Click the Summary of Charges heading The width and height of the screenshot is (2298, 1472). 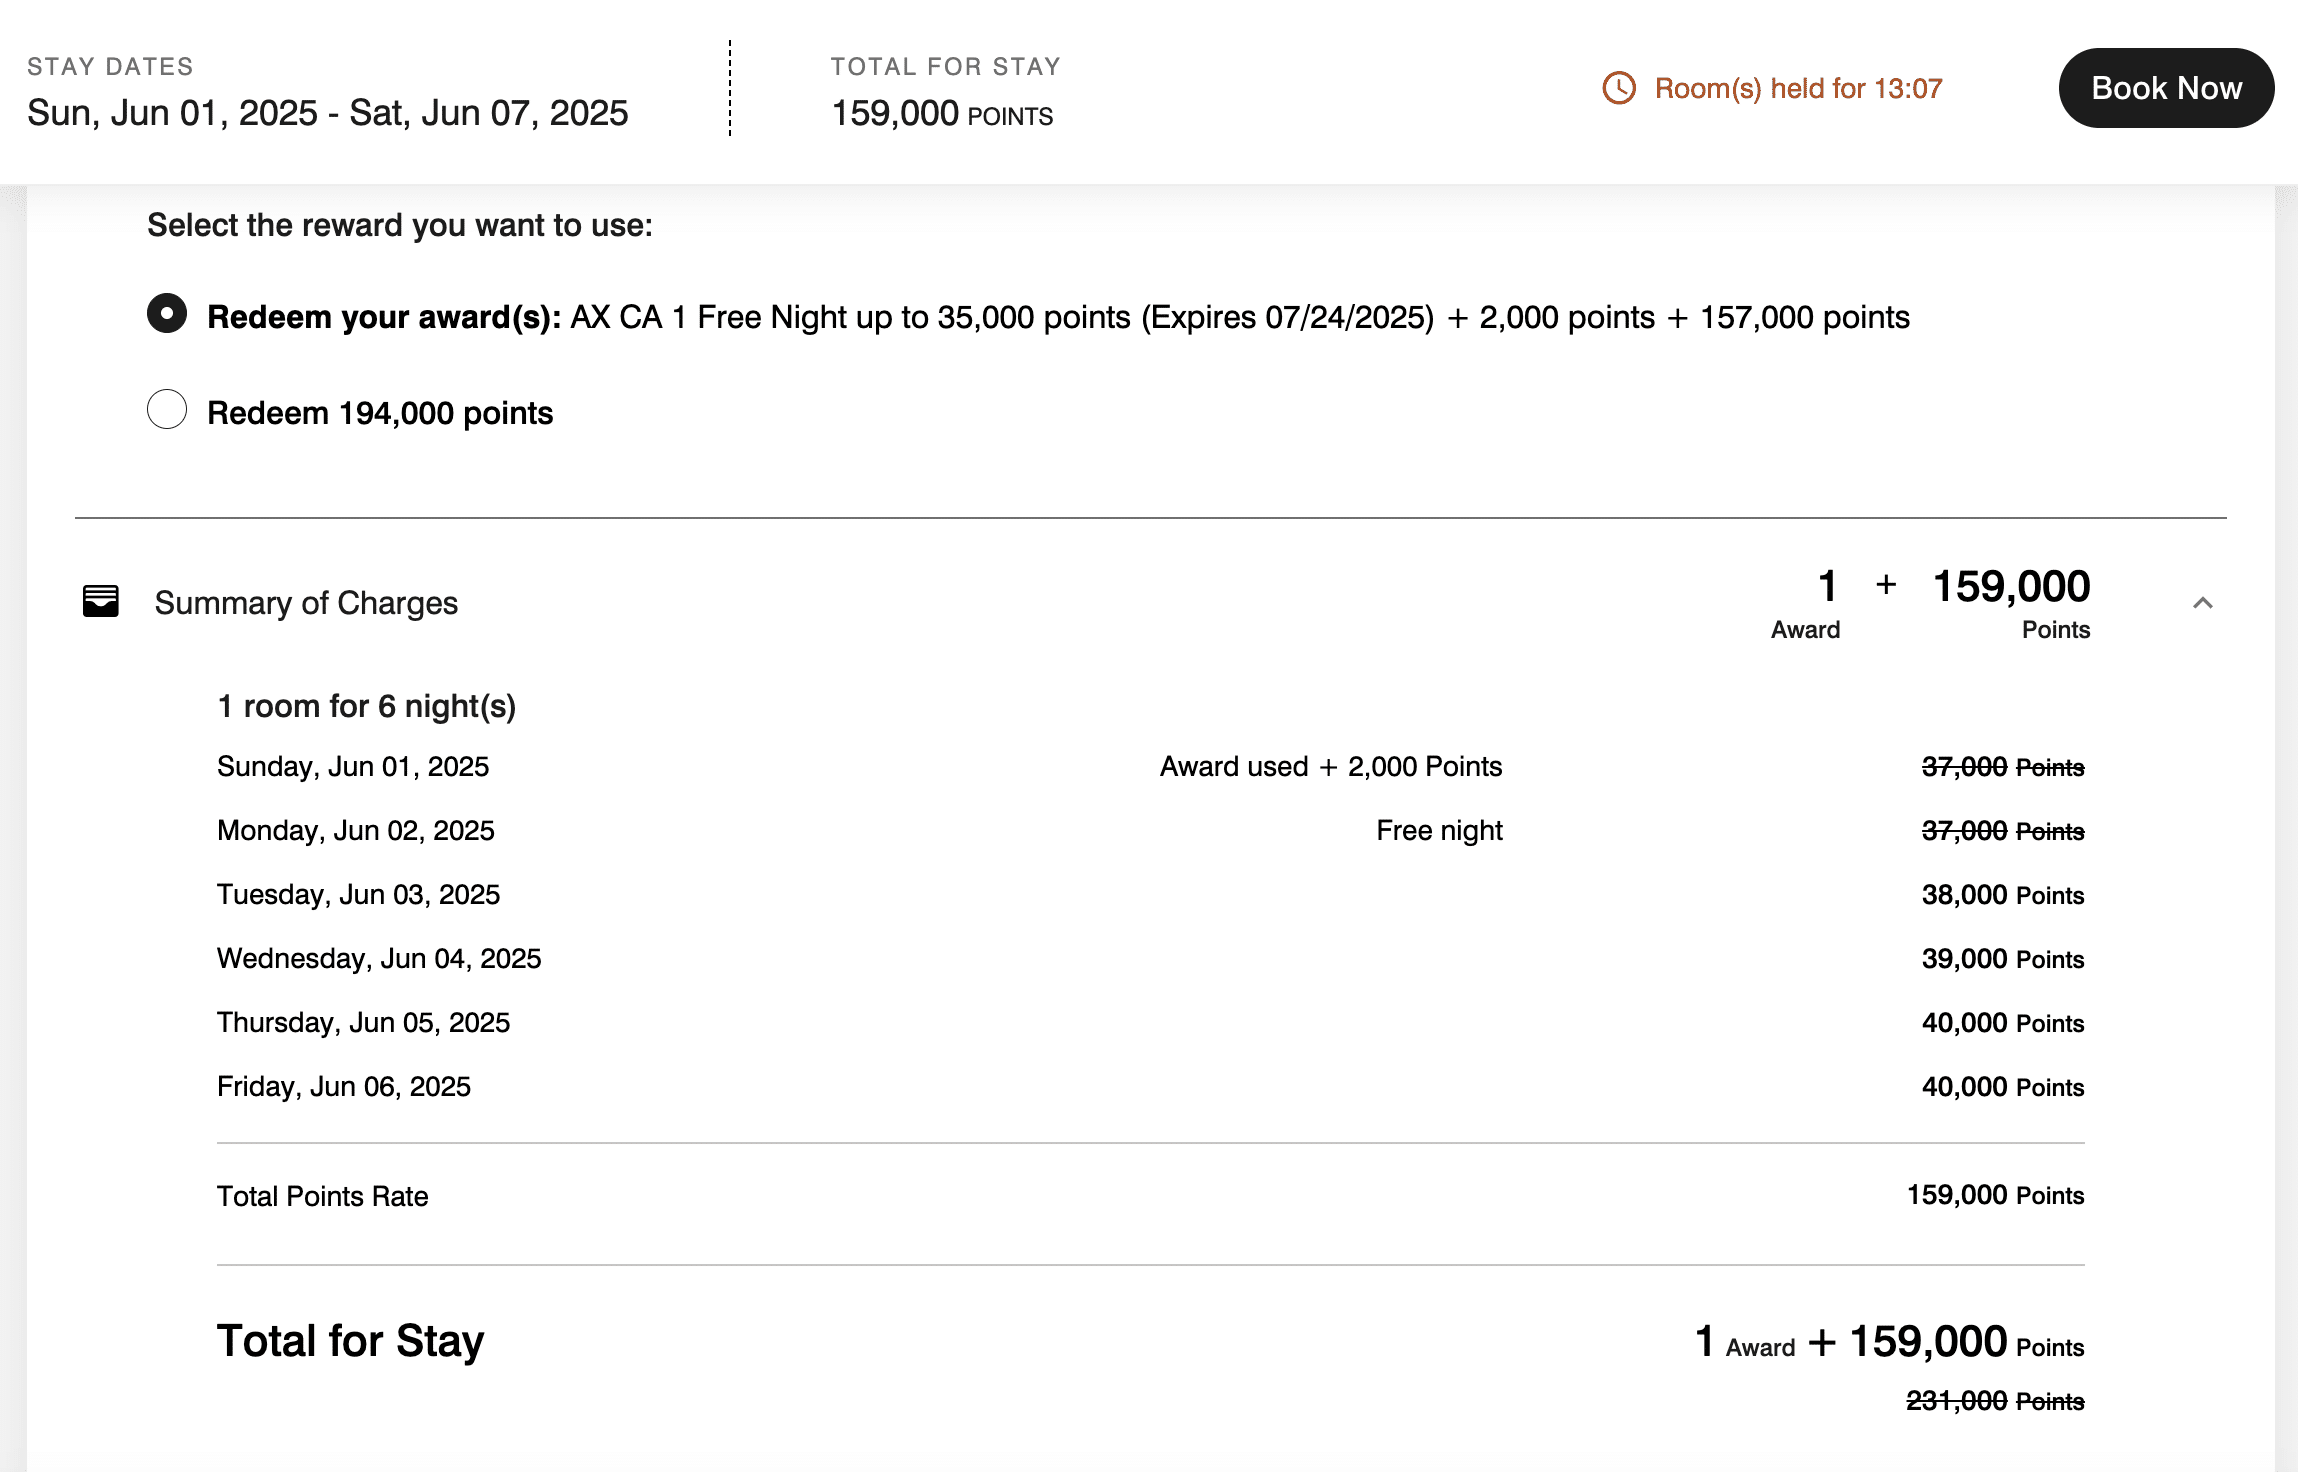point(306,603)
